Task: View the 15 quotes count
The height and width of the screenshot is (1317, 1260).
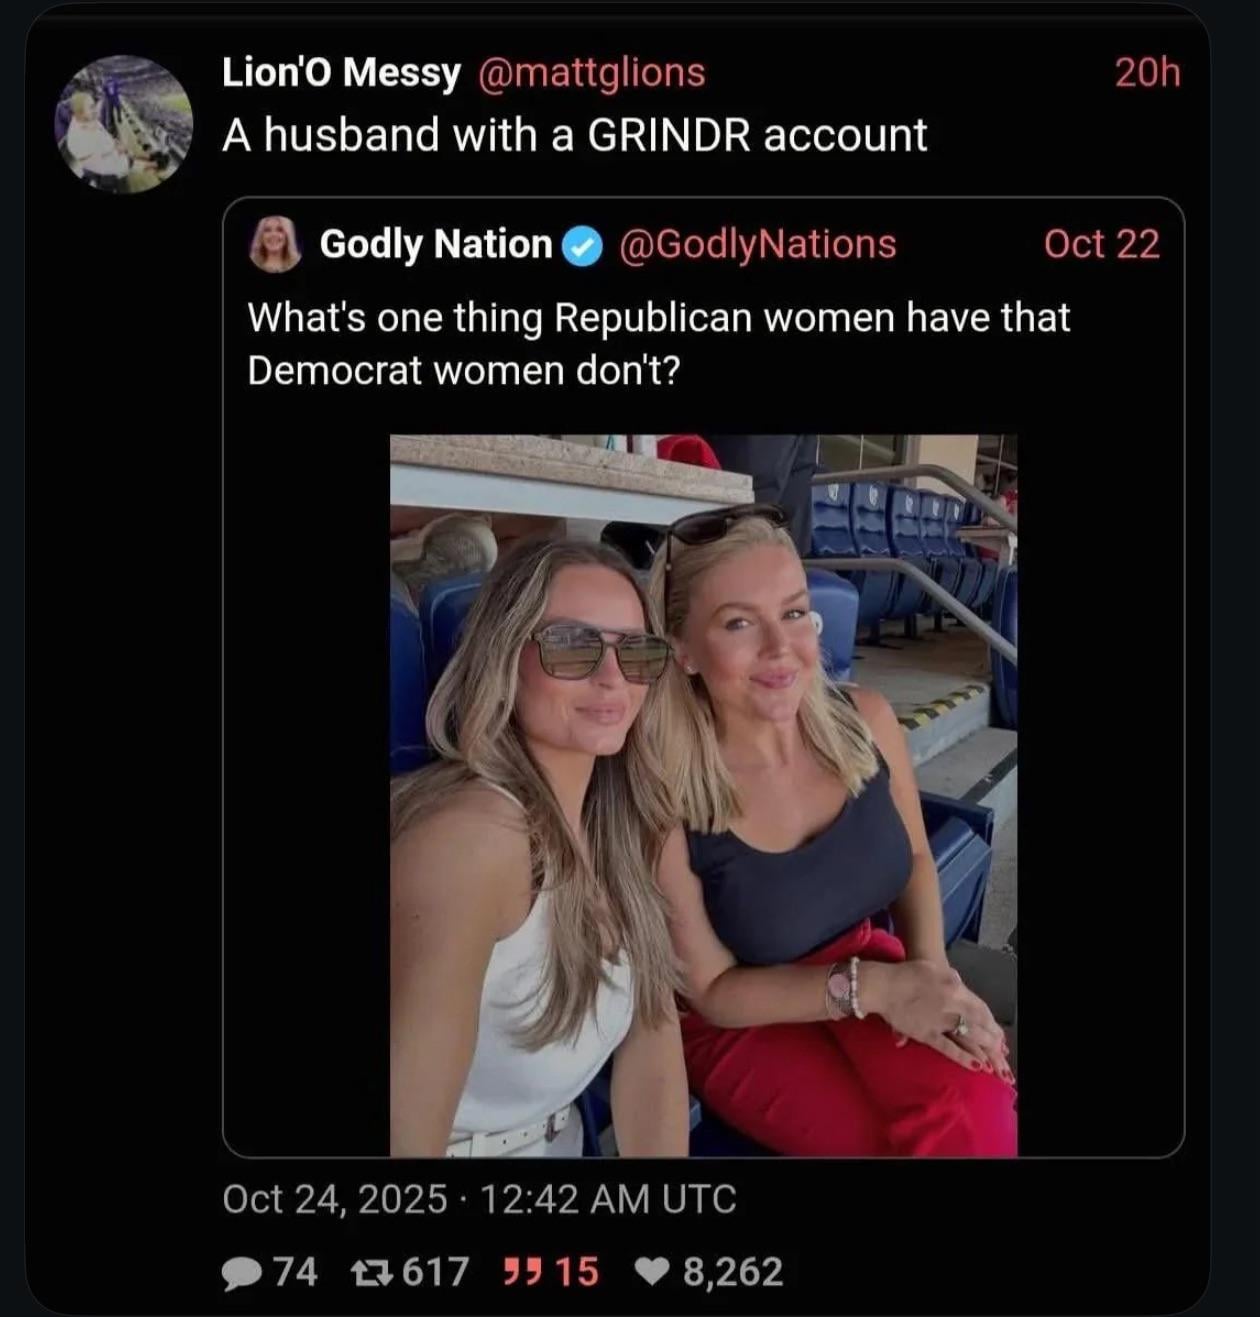Action: 576,1272
